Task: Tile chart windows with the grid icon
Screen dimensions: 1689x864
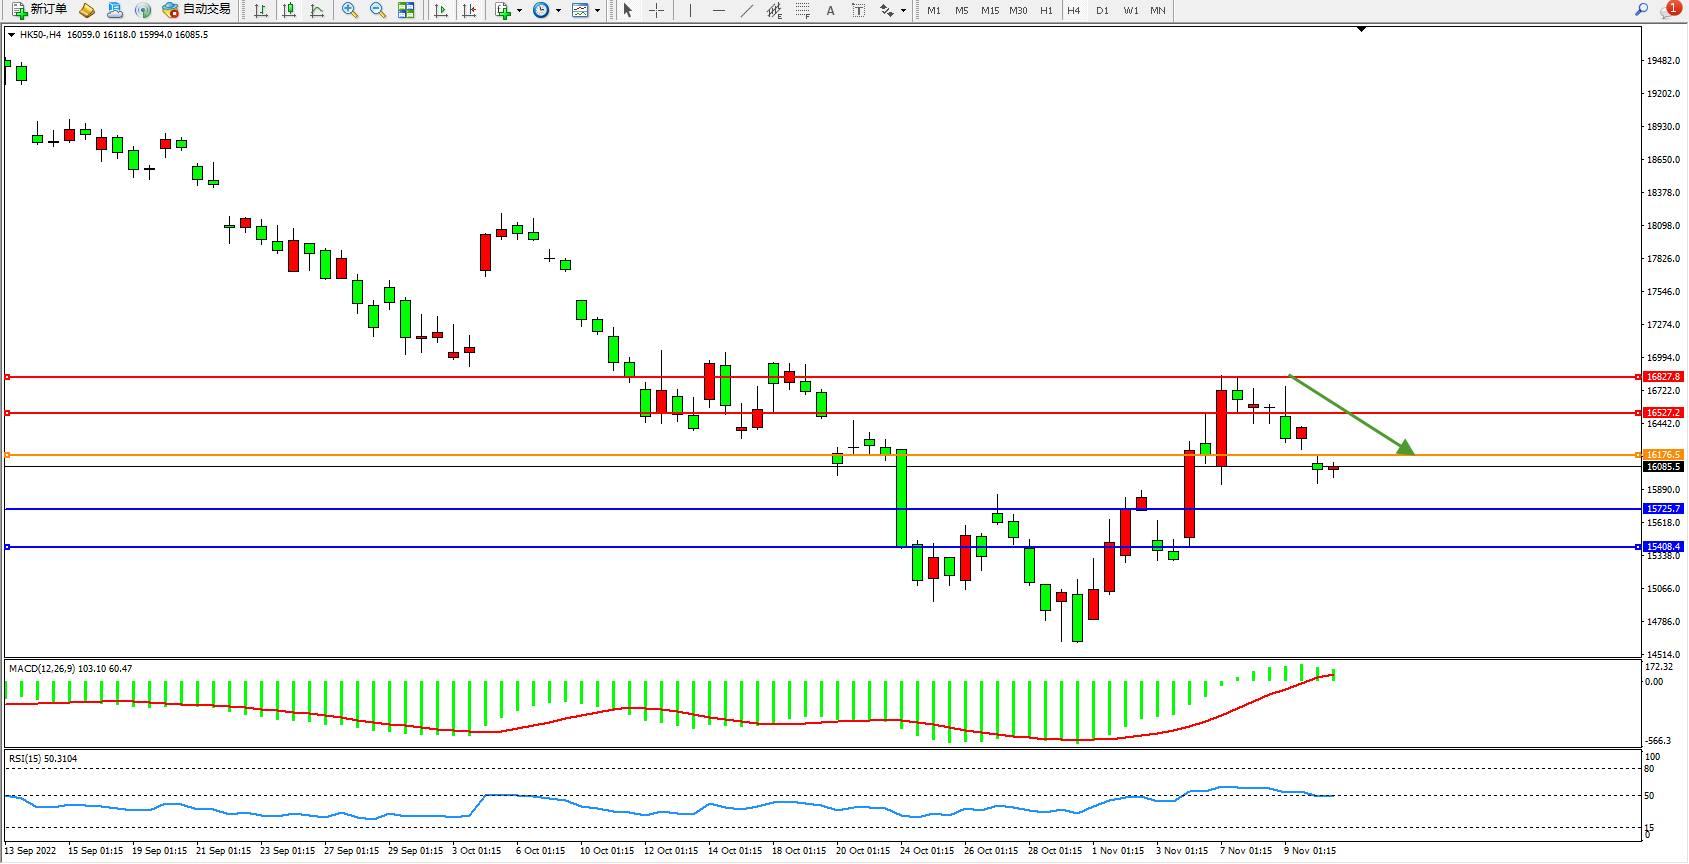Action: [406, 10]
